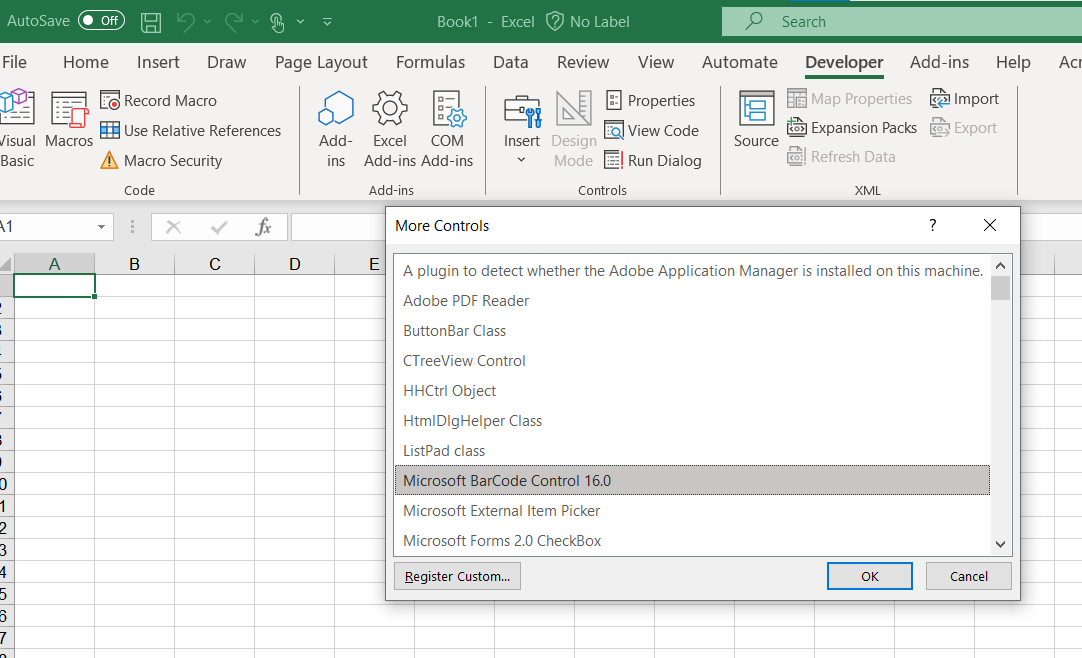Click the Touch/Mouse Mode icon
Image resolution: width=1082 pixels, height=658 pixels.
(x=277, y=22)
